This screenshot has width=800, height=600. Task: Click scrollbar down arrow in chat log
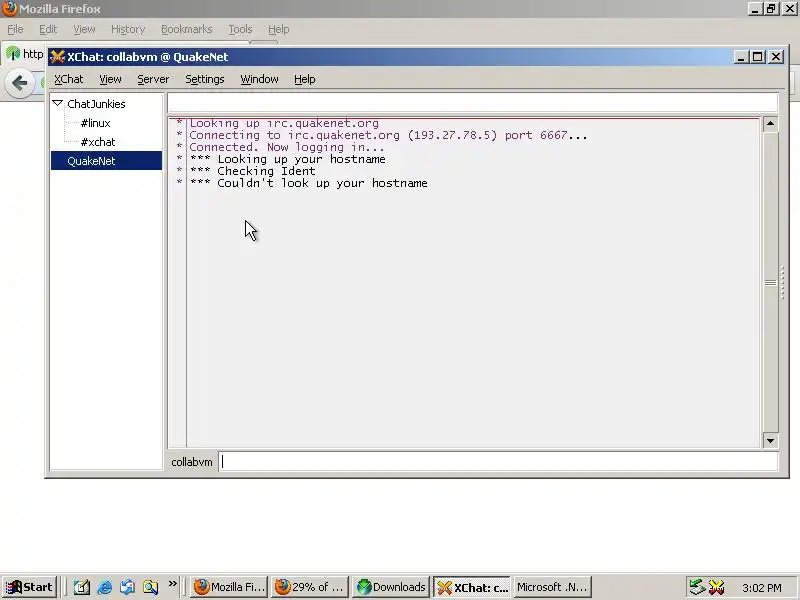point(770,440)
